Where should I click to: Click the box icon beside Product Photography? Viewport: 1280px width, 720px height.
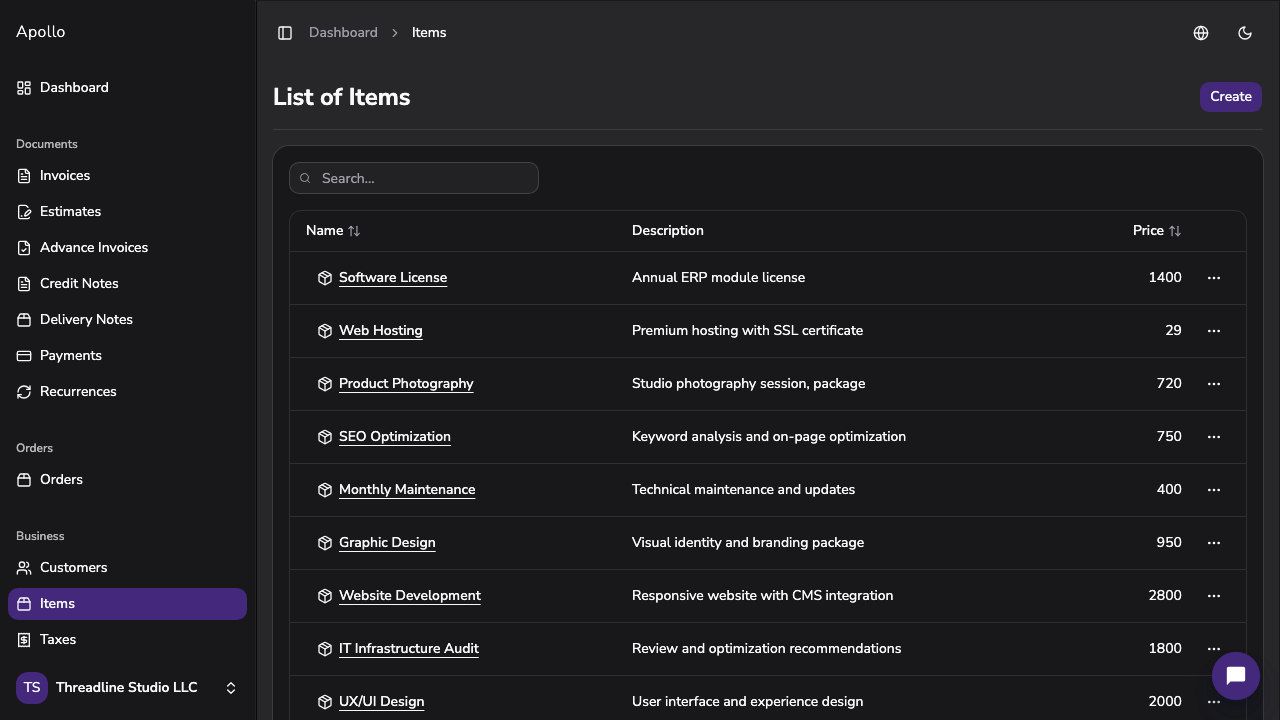tap(325, 384)
